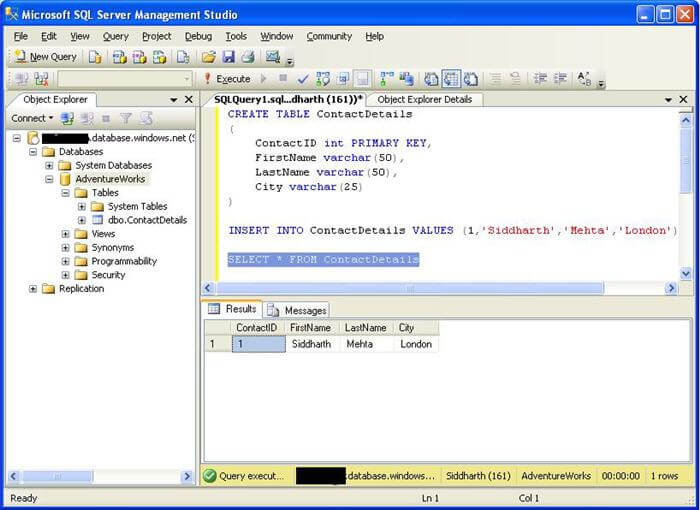Click the Analysis Services MDX Query icon
The width and height of the screenshot is (700, 510).
tap(119, 57)
